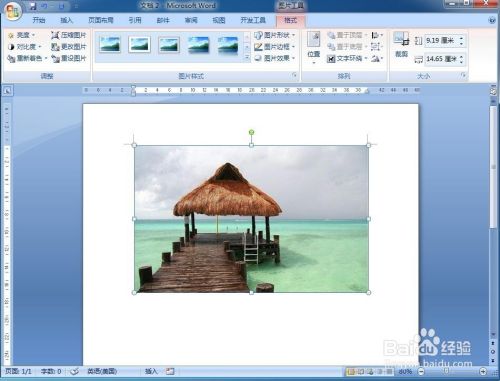Click 压缩图片 (Compress Pictures)

[x=69, y=35]
